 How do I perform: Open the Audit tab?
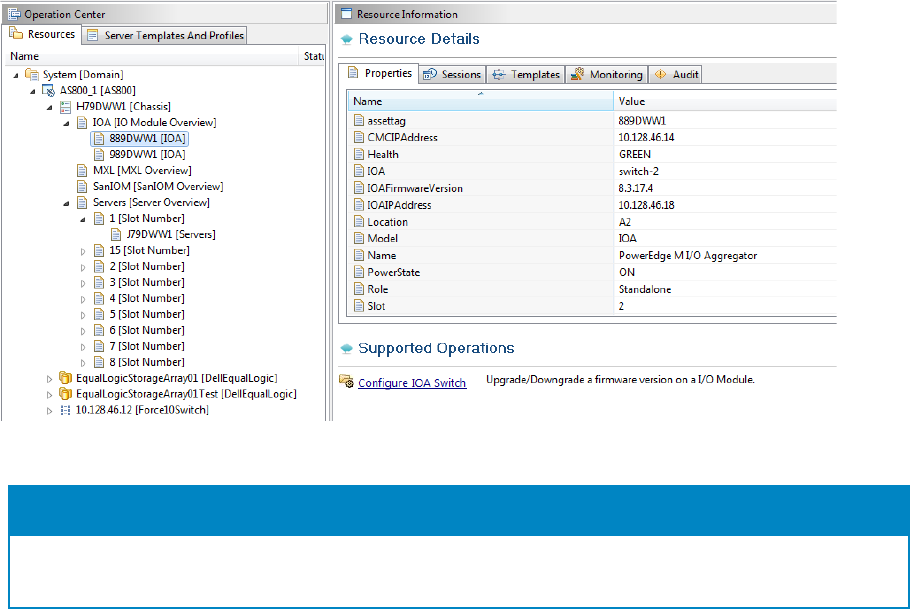point(676,74)
